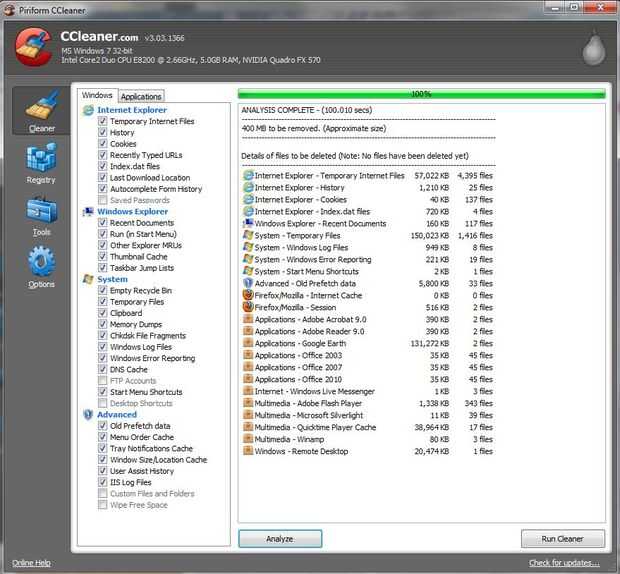This screenshot has height=574, width=620.
Task: Uncheck the Thumbnail Cache checkbox
Action: (x=103, y=257)
